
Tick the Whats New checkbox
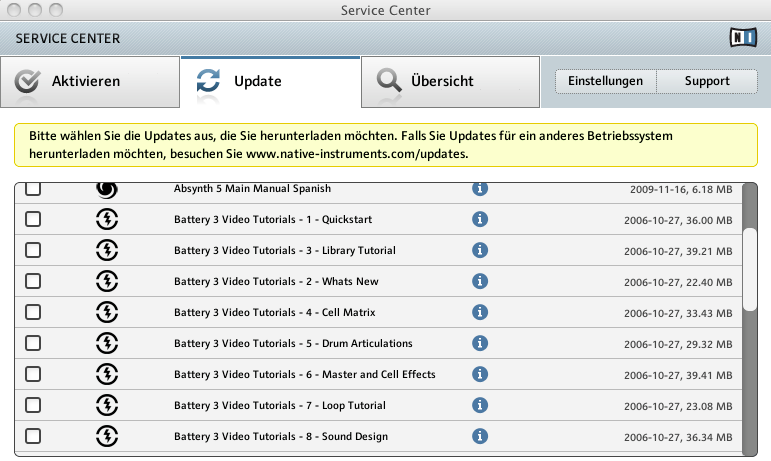[x=33, y=281]
